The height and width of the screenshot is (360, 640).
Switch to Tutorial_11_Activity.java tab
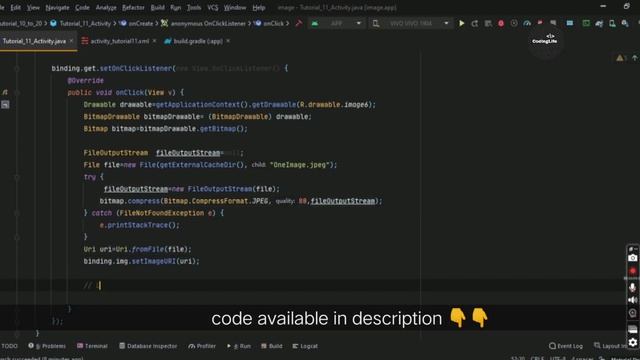(34, 41)
